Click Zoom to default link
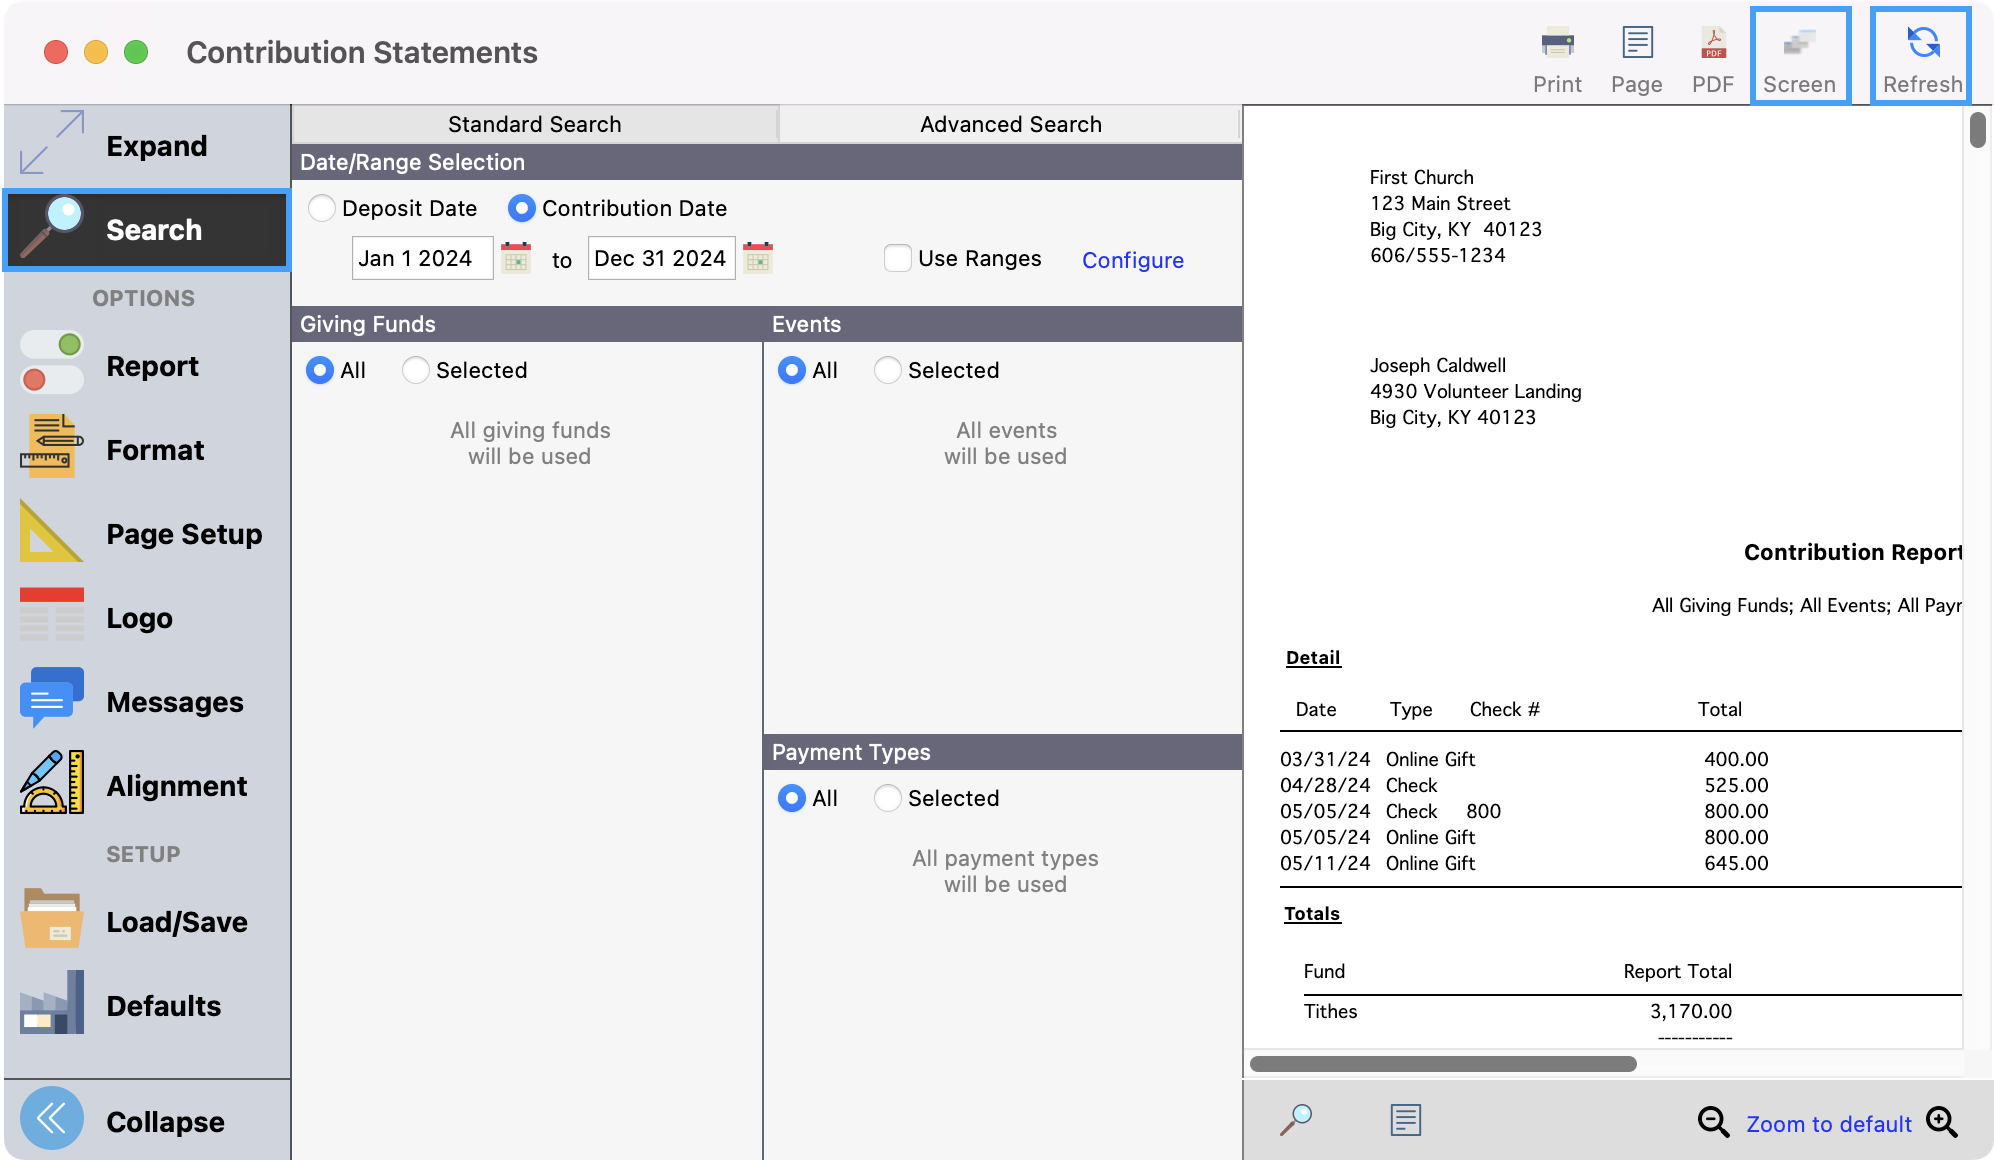Screen dimensions: 1994x1160 coord(1828,1124)
